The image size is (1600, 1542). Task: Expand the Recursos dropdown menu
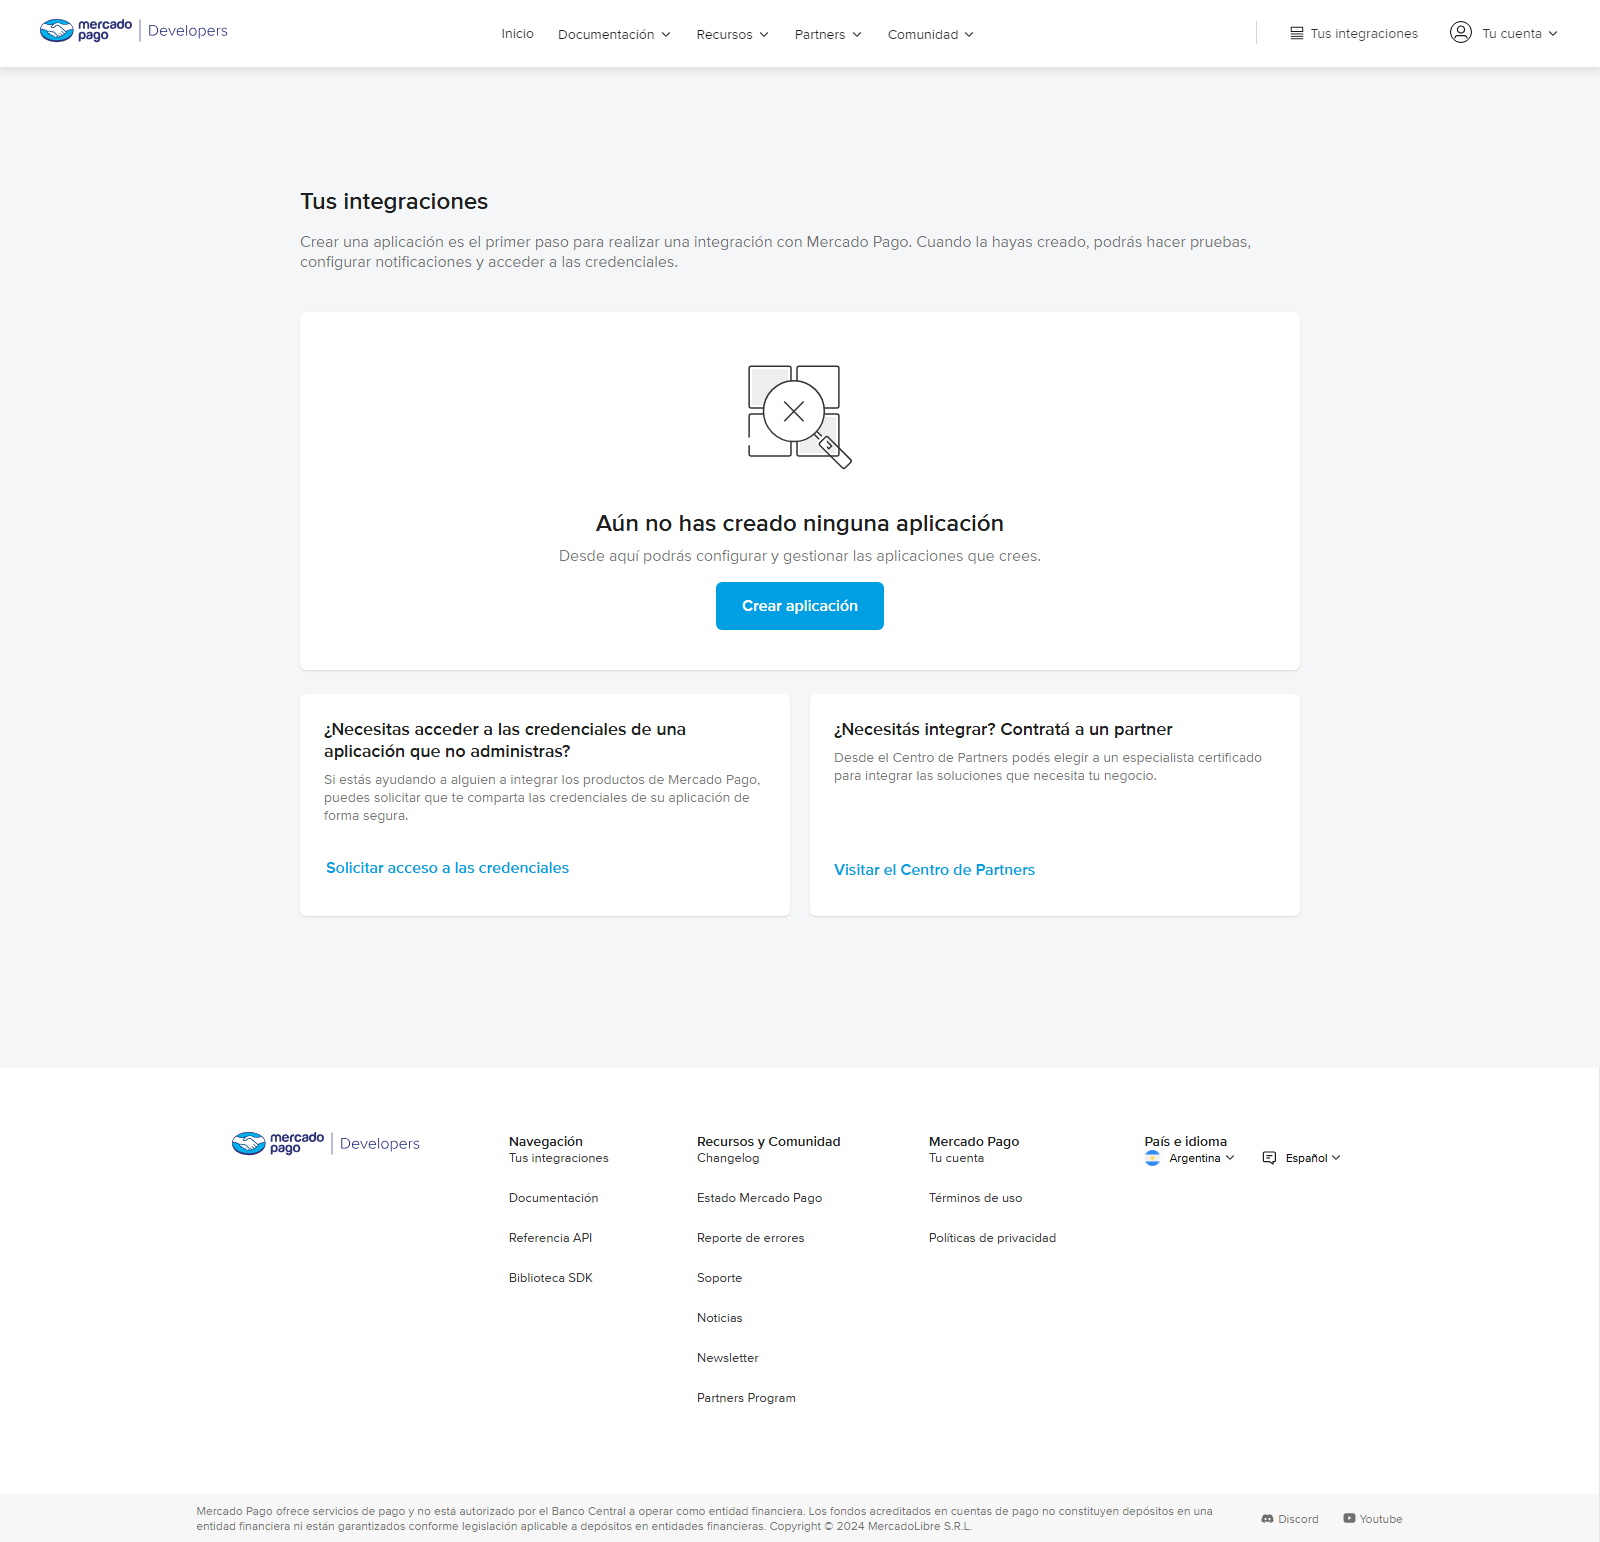coord(732,34)
